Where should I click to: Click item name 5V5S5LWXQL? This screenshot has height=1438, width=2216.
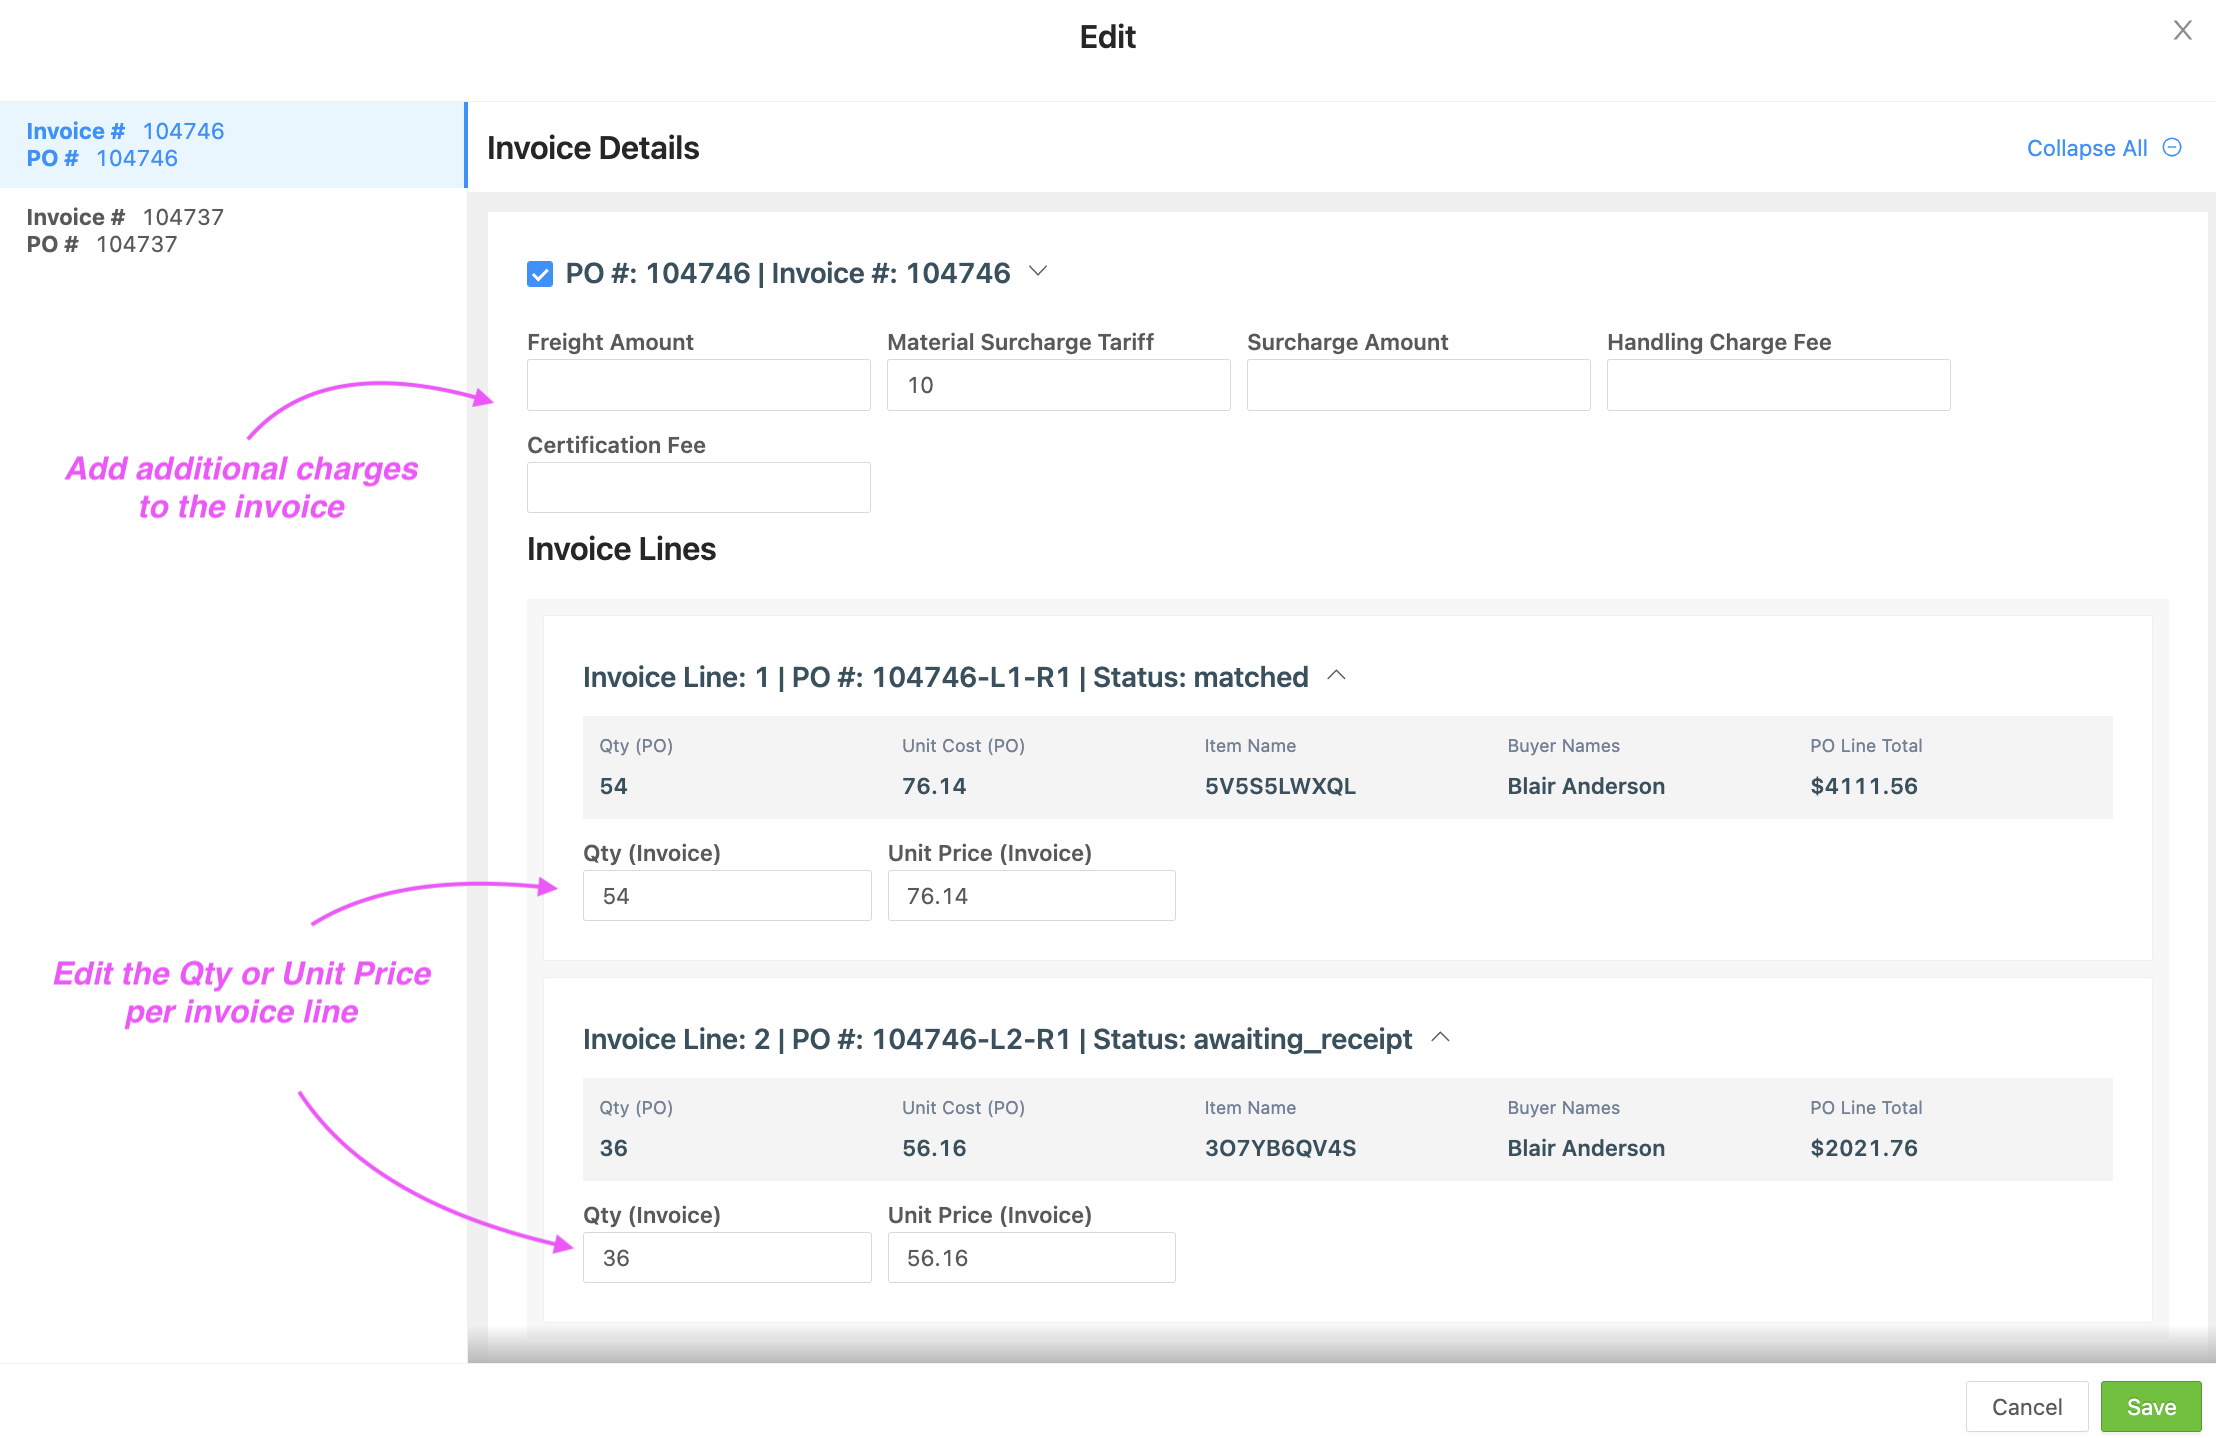[x=1280, y=786]
